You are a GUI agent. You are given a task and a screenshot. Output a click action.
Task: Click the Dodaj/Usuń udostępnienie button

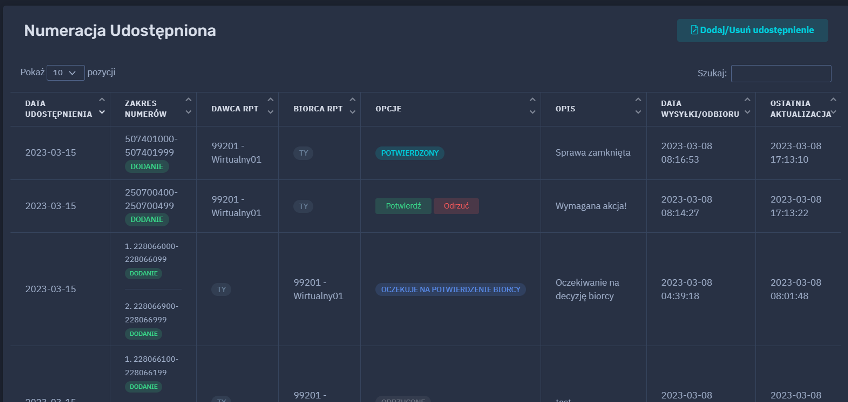click(x=752, y=30)
